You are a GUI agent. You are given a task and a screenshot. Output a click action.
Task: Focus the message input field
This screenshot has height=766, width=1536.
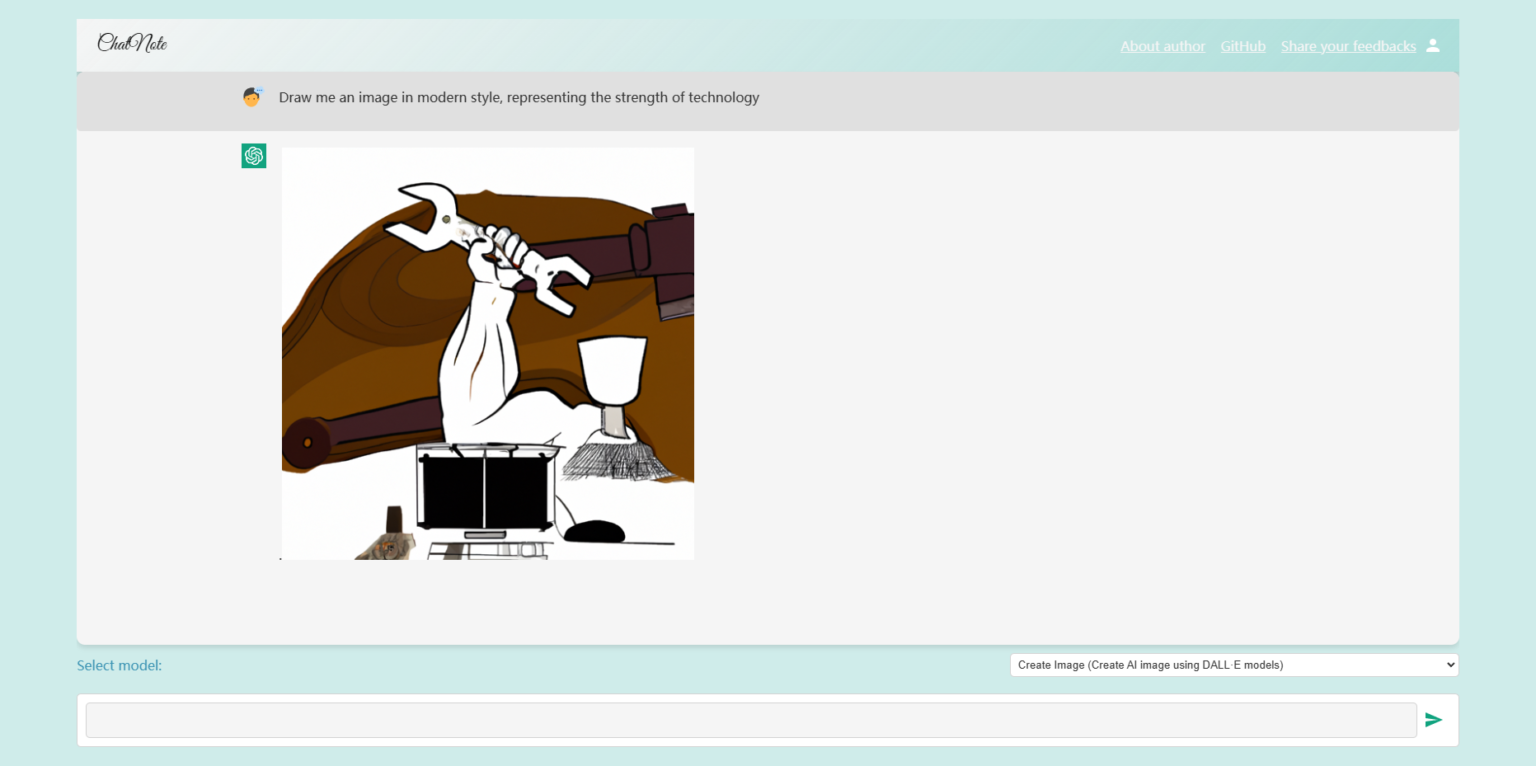pyautogui.click(x=750, y=720)
